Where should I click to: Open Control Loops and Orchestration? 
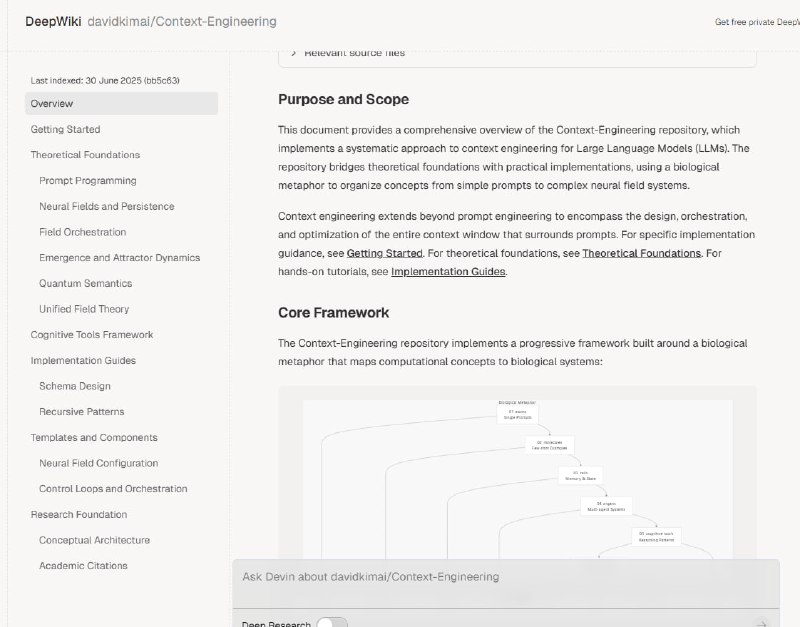click(115, 488)
